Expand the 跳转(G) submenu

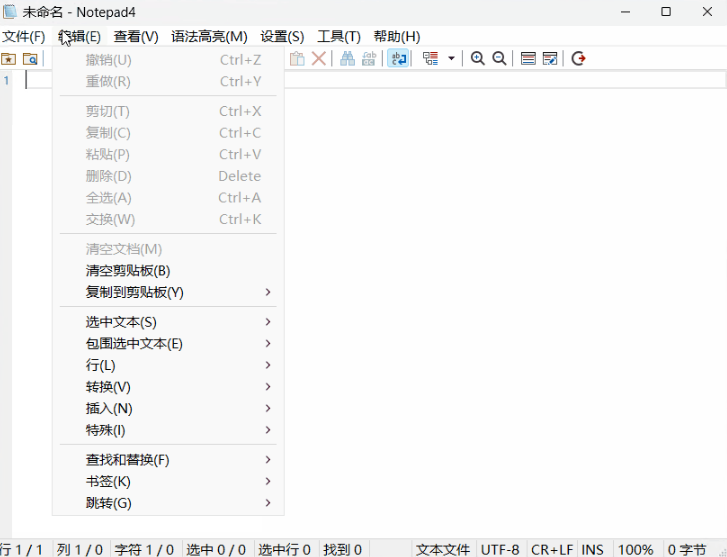(168, 503)
